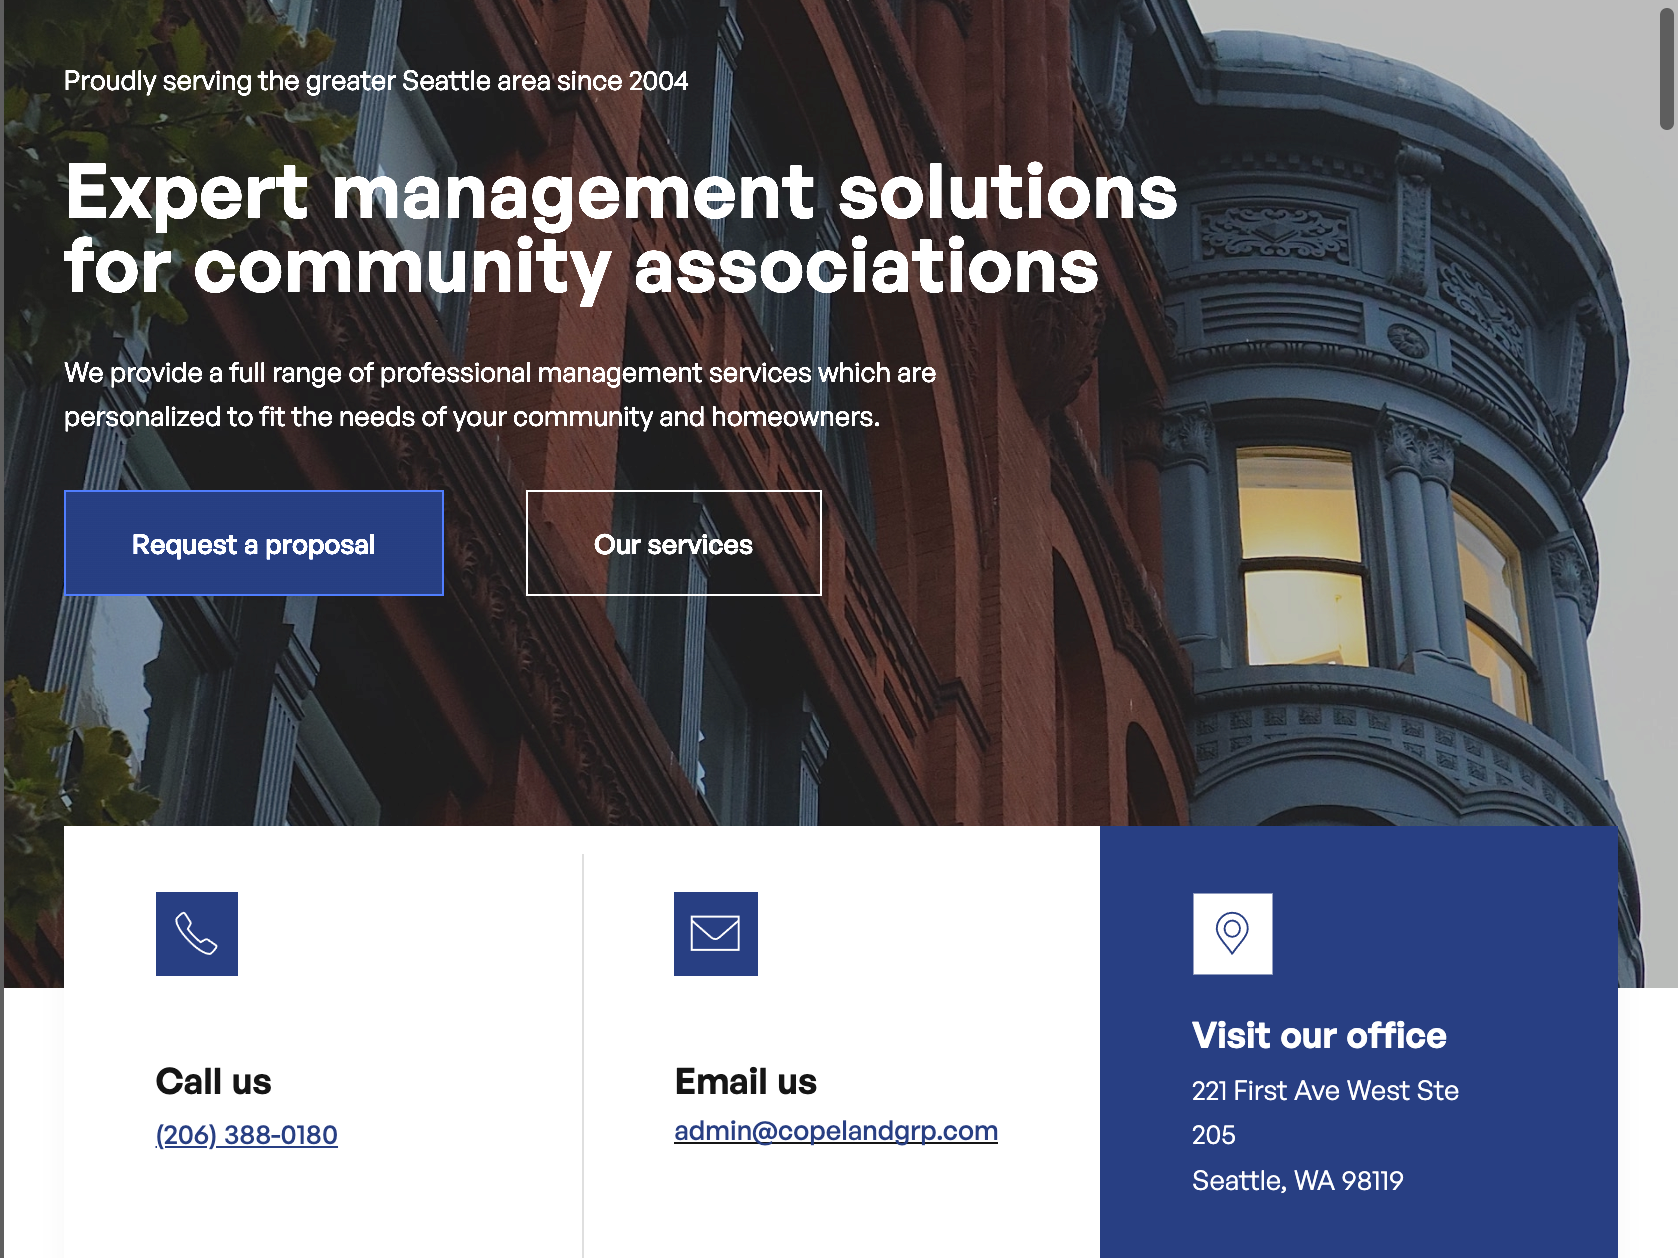
Task: Open Our services from the hero
Action: tap(673, 543)
